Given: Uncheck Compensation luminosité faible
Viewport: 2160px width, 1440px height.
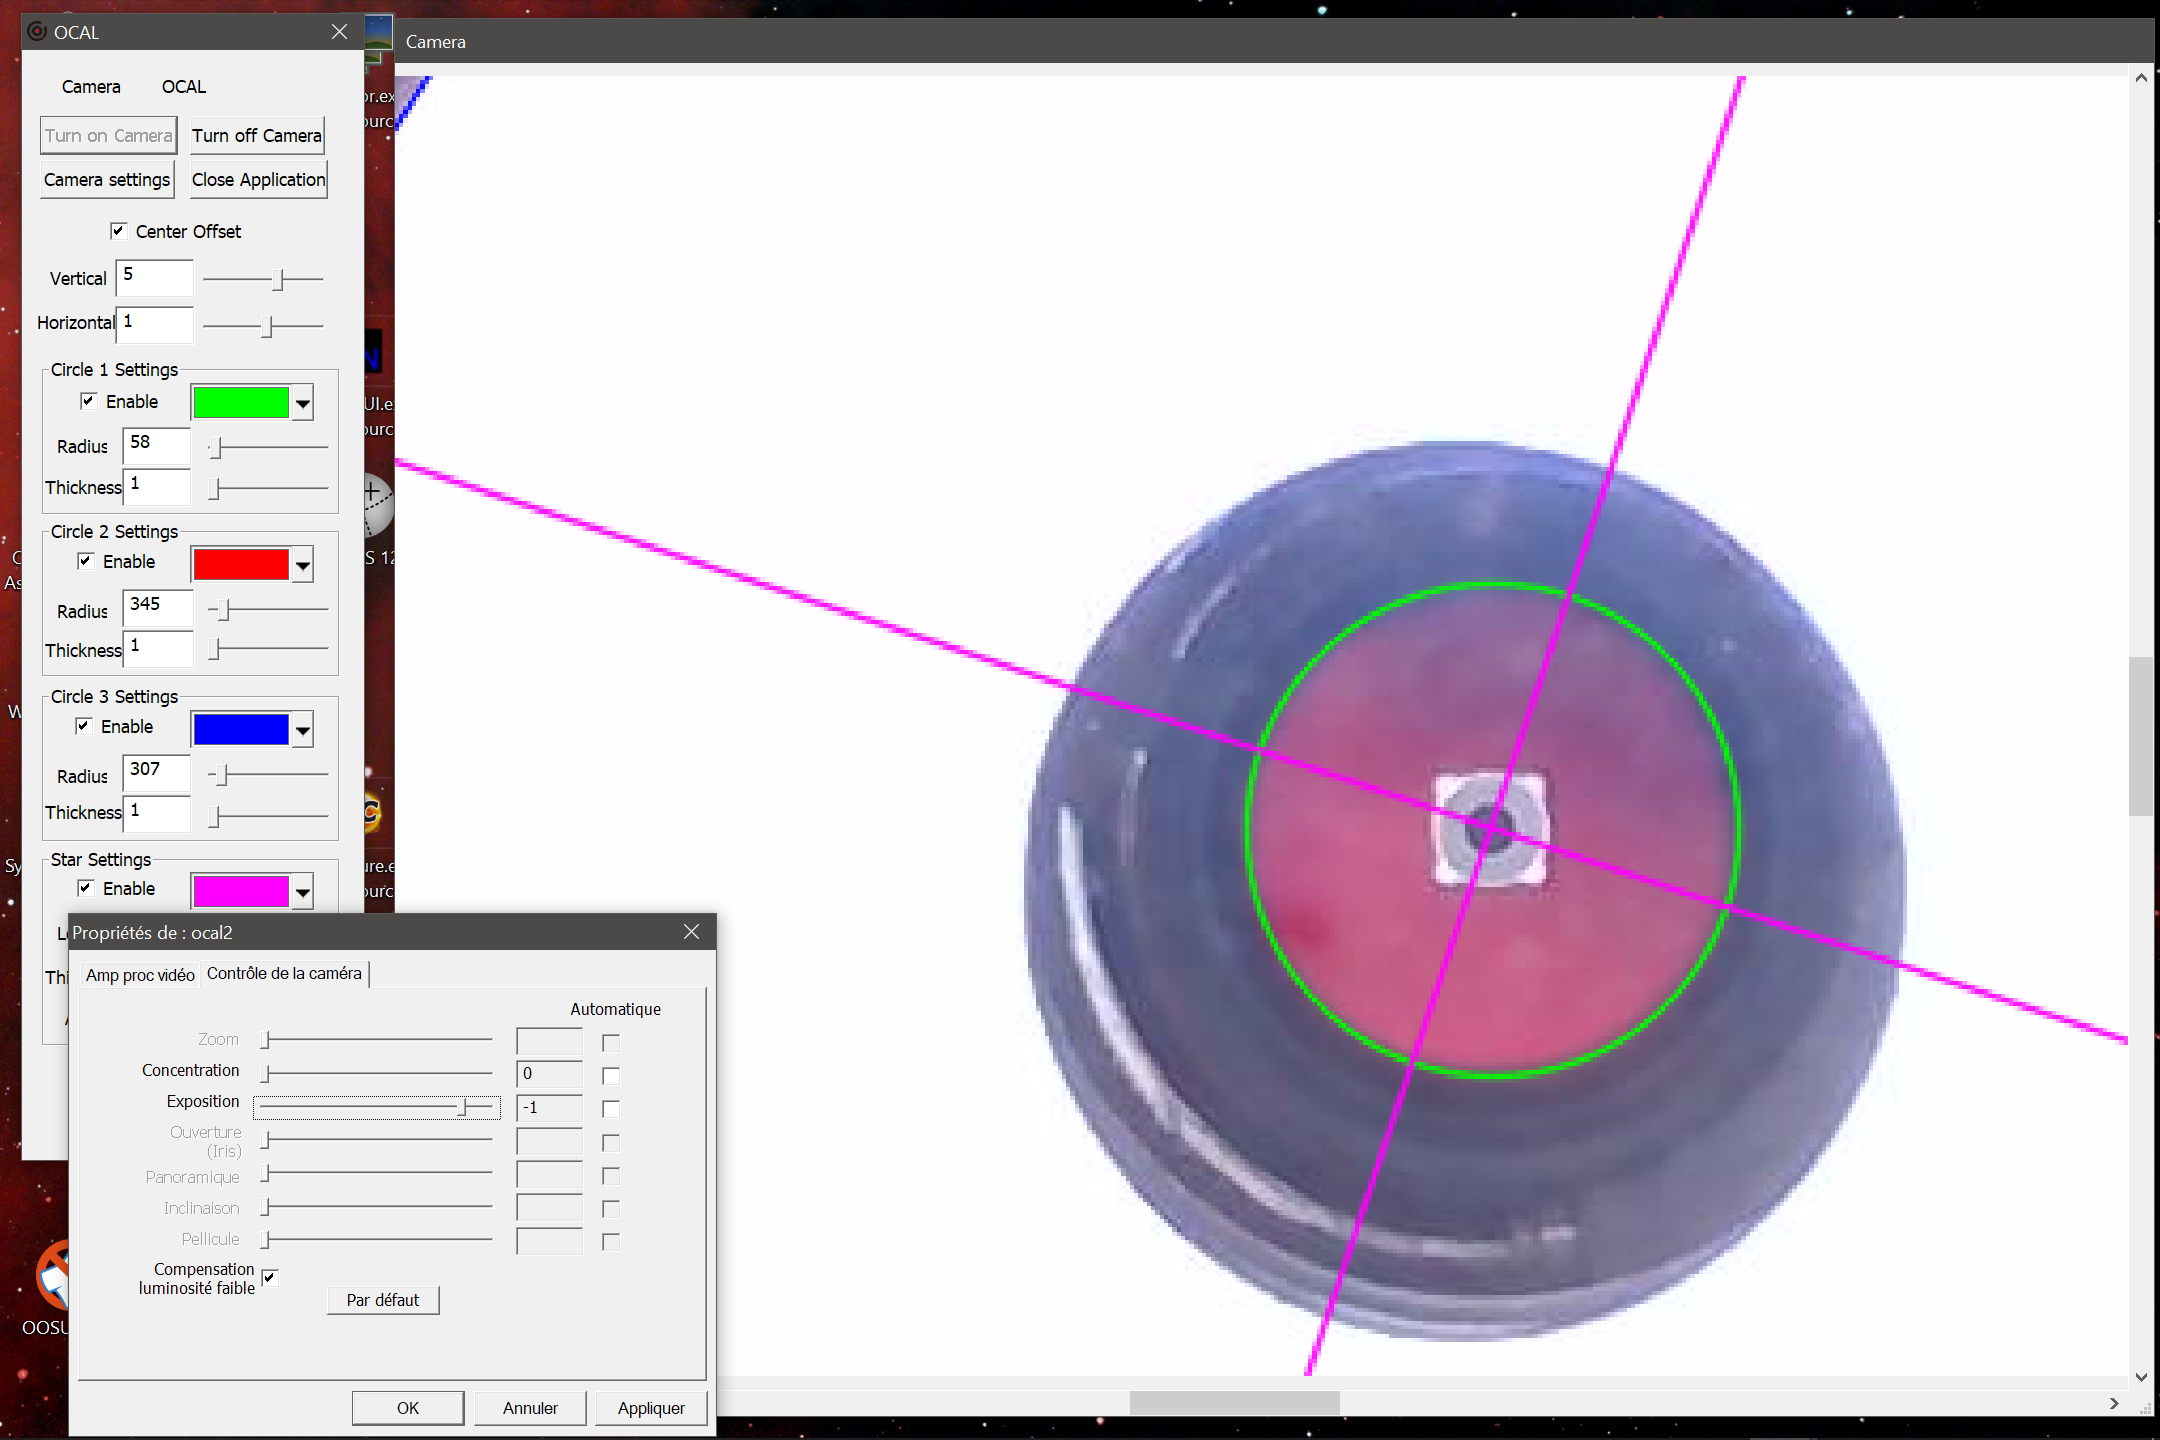Looking at the screenshot, I should coord(269,1277).
